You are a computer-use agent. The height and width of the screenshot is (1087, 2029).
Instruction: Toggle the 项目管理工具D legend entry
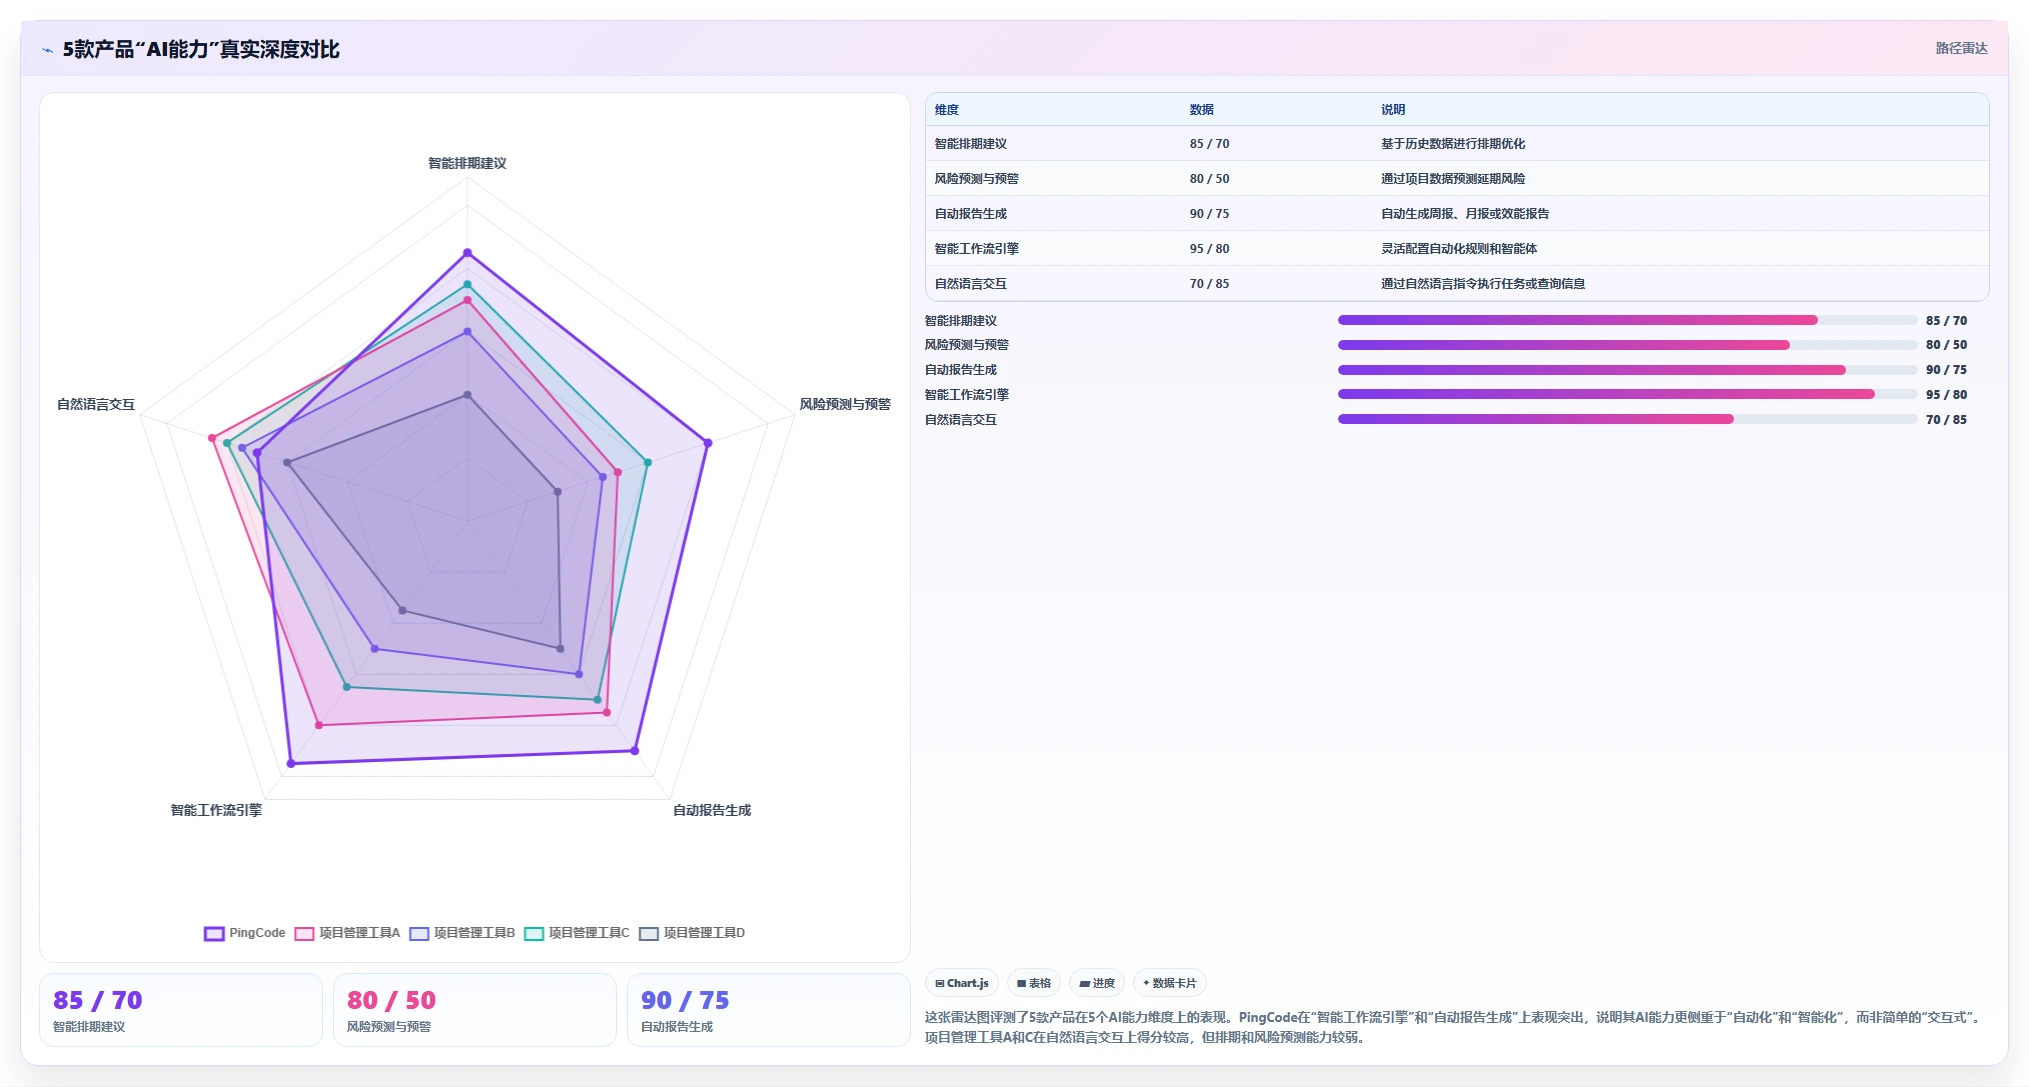(692, 933)
